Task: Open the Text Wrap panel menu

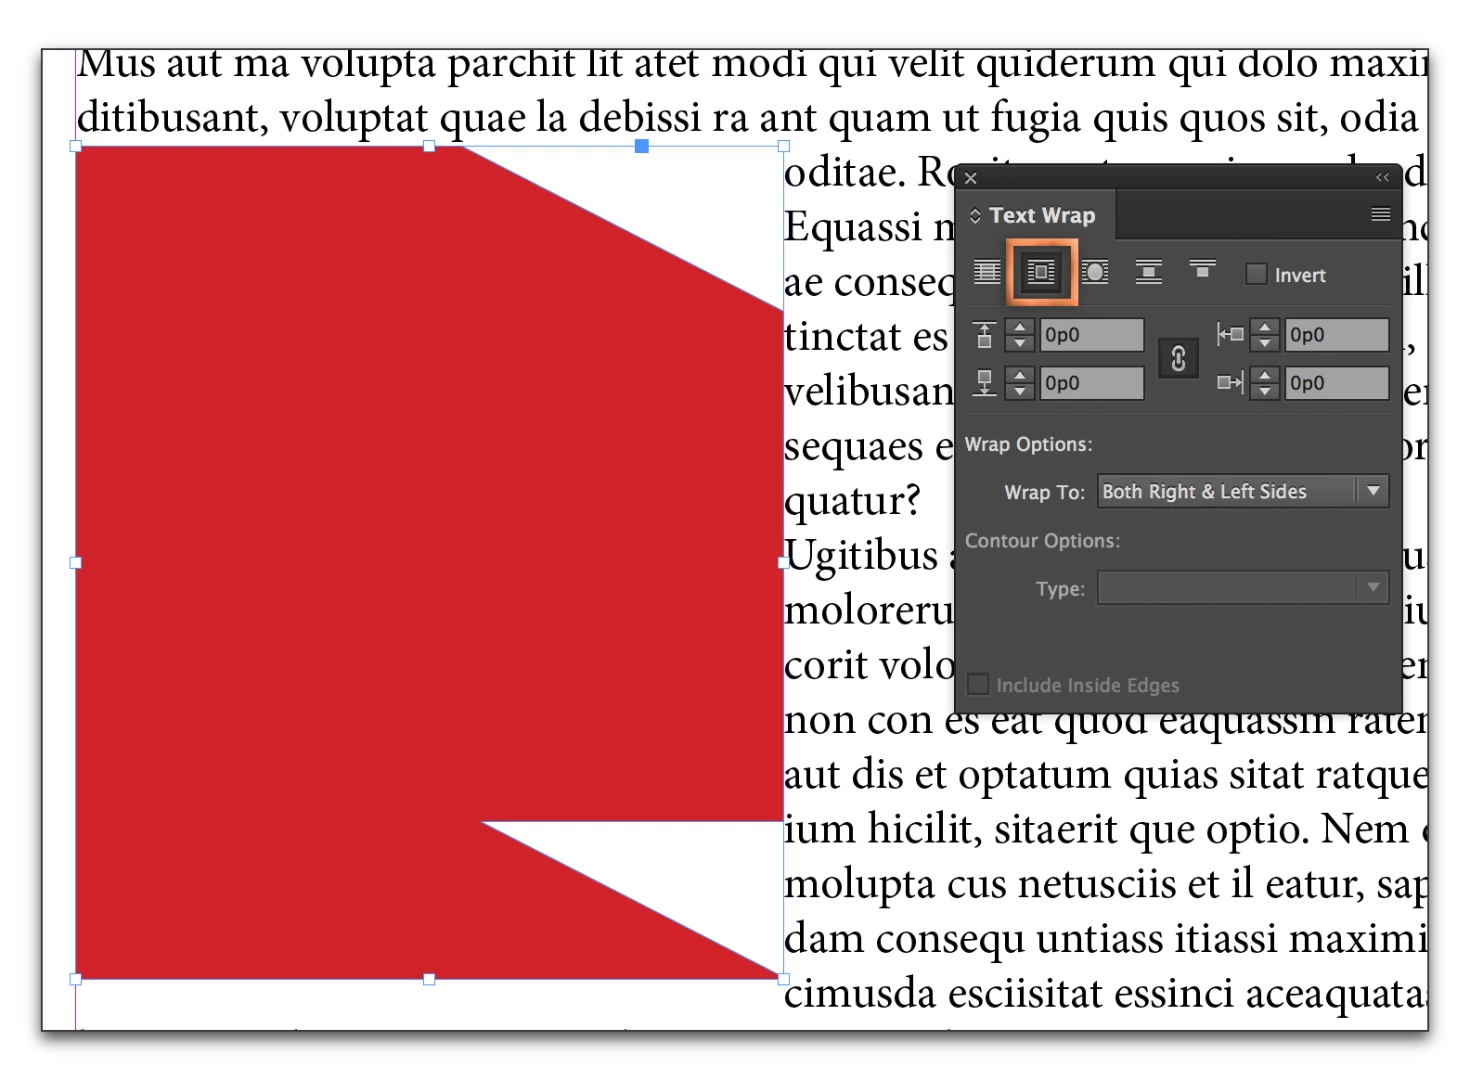Action: click(1380, 214)
